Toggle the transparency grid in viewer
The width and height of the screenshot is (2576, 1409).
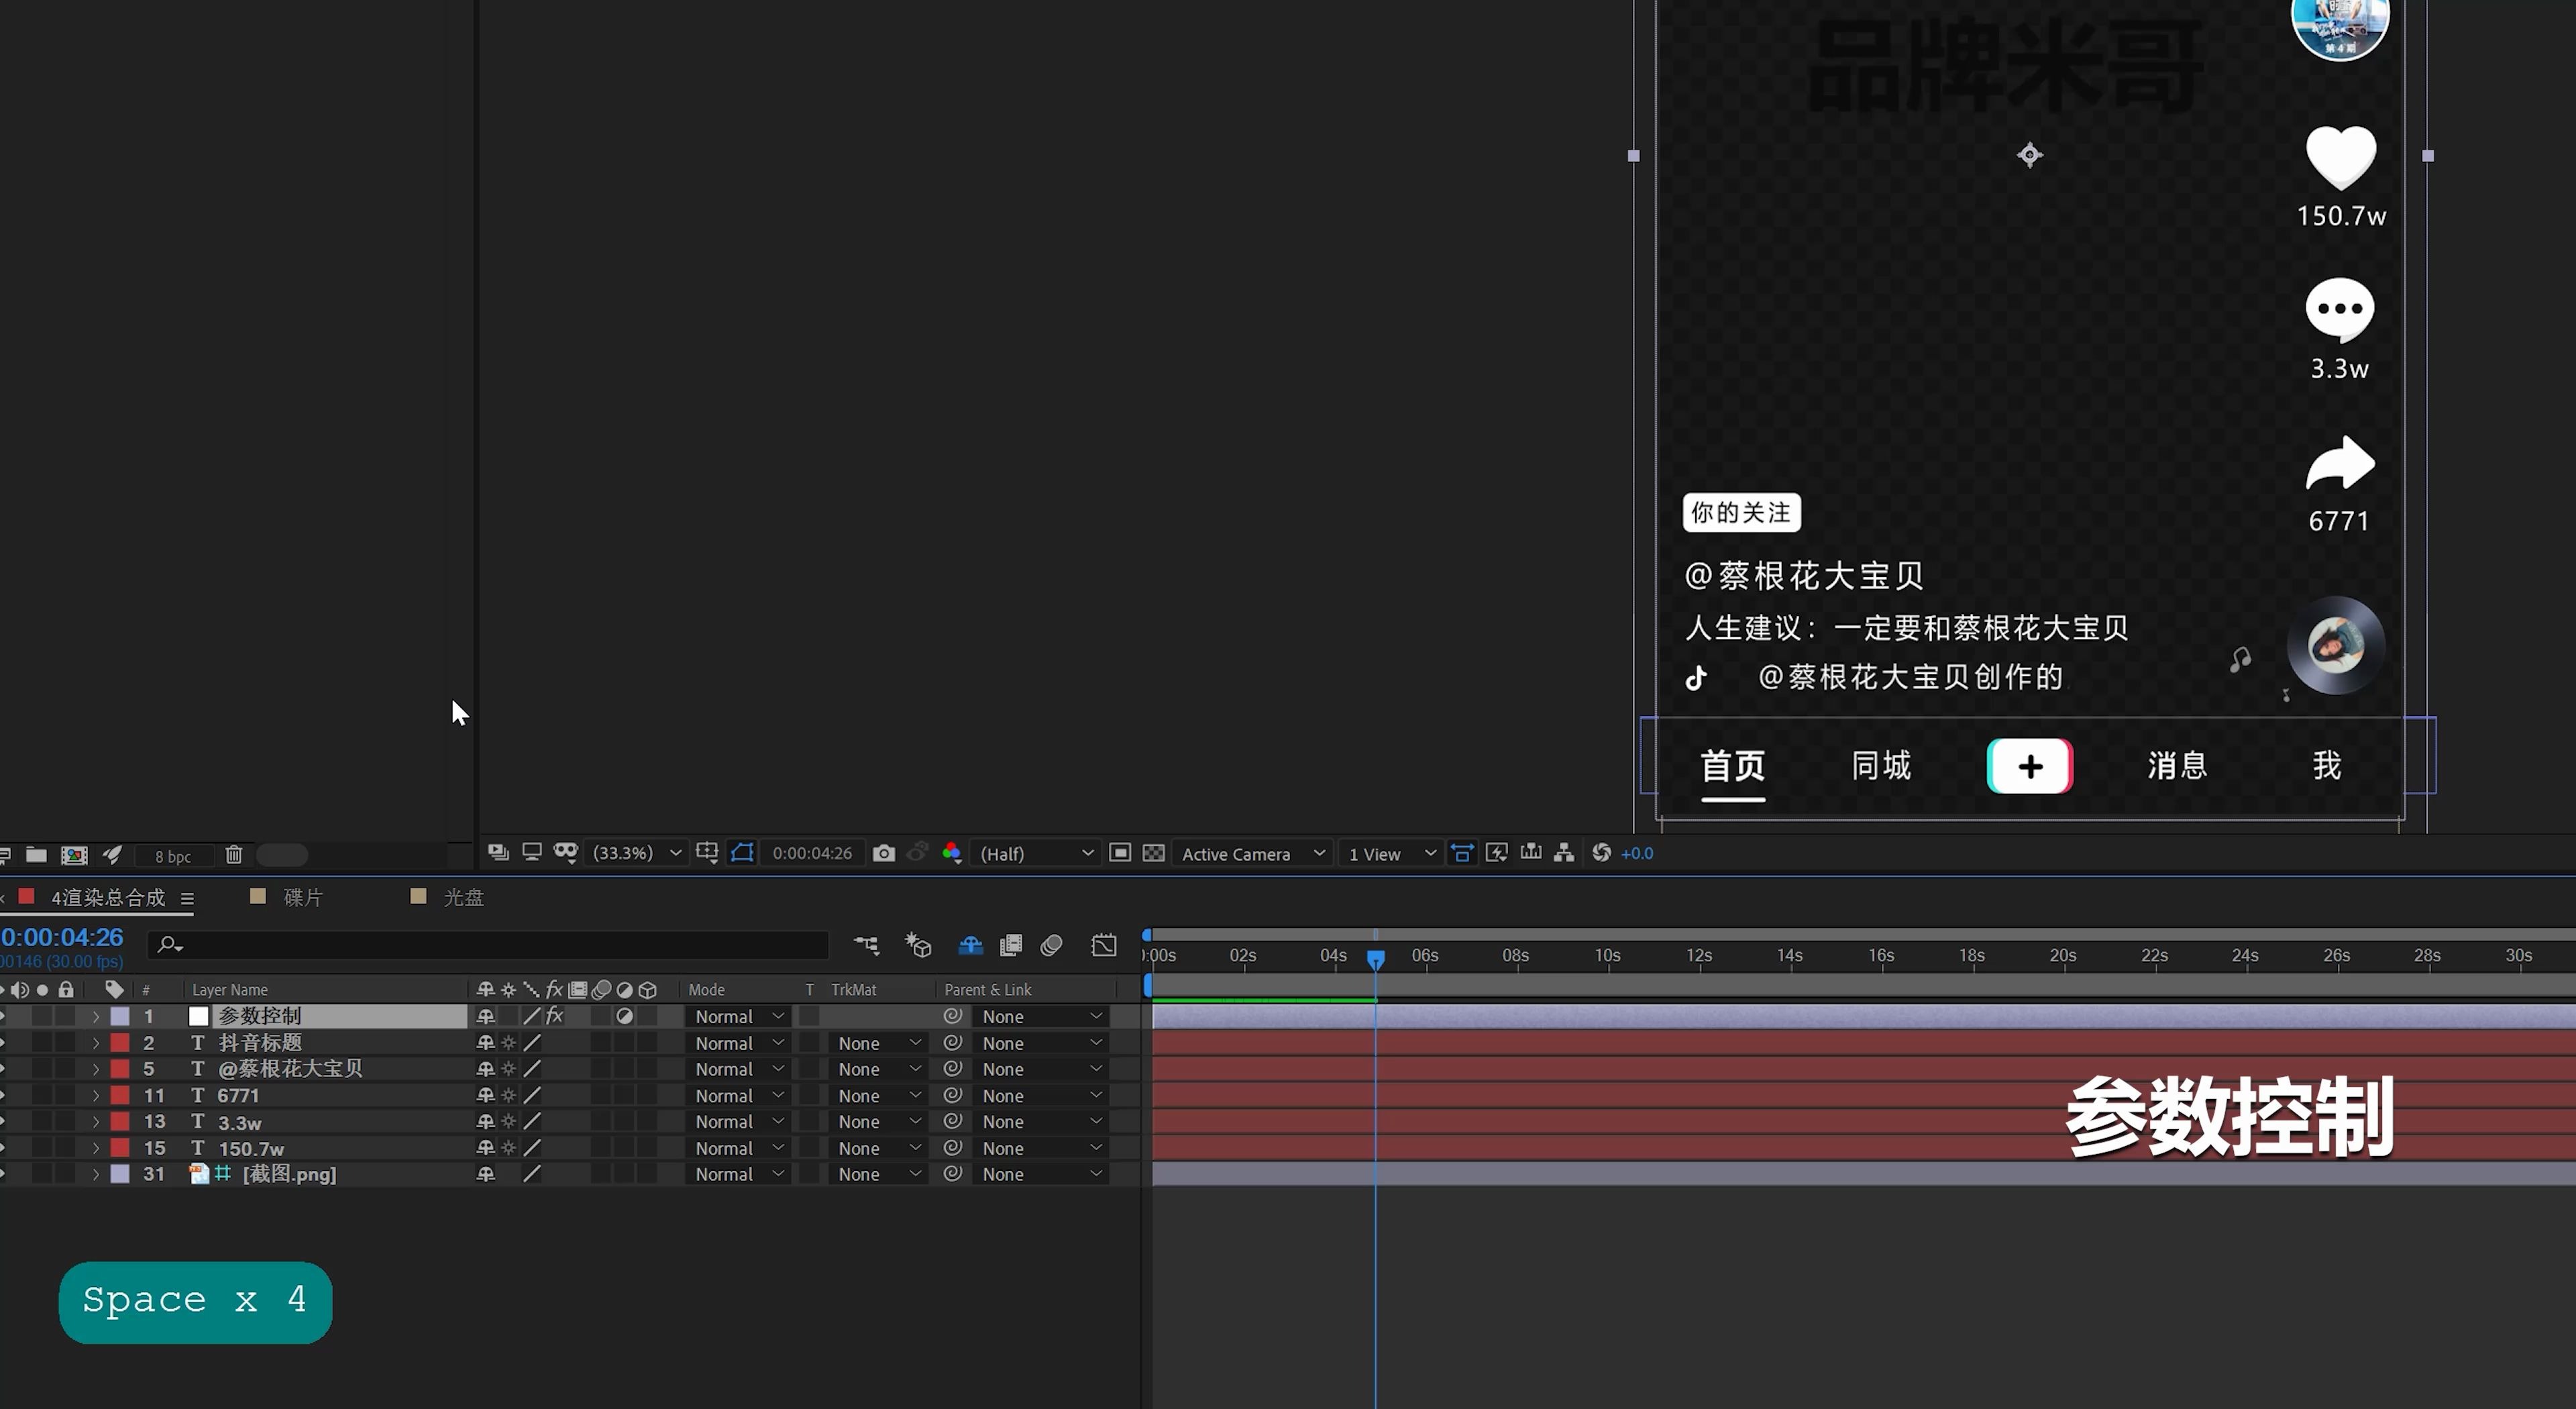1153,853
